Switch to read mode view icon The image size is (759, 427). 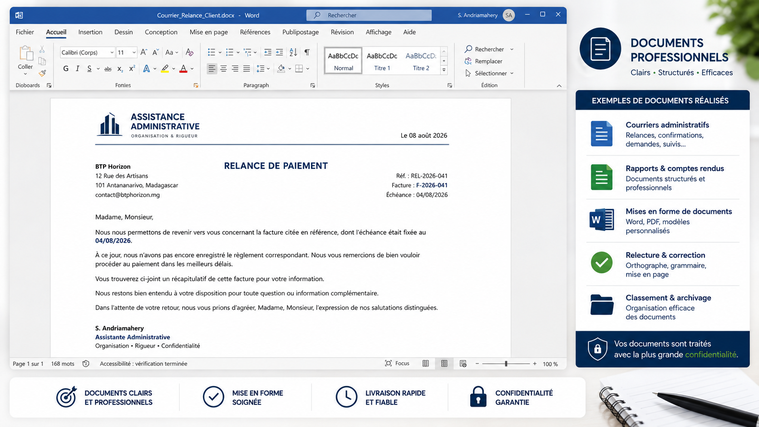(425, 364)
